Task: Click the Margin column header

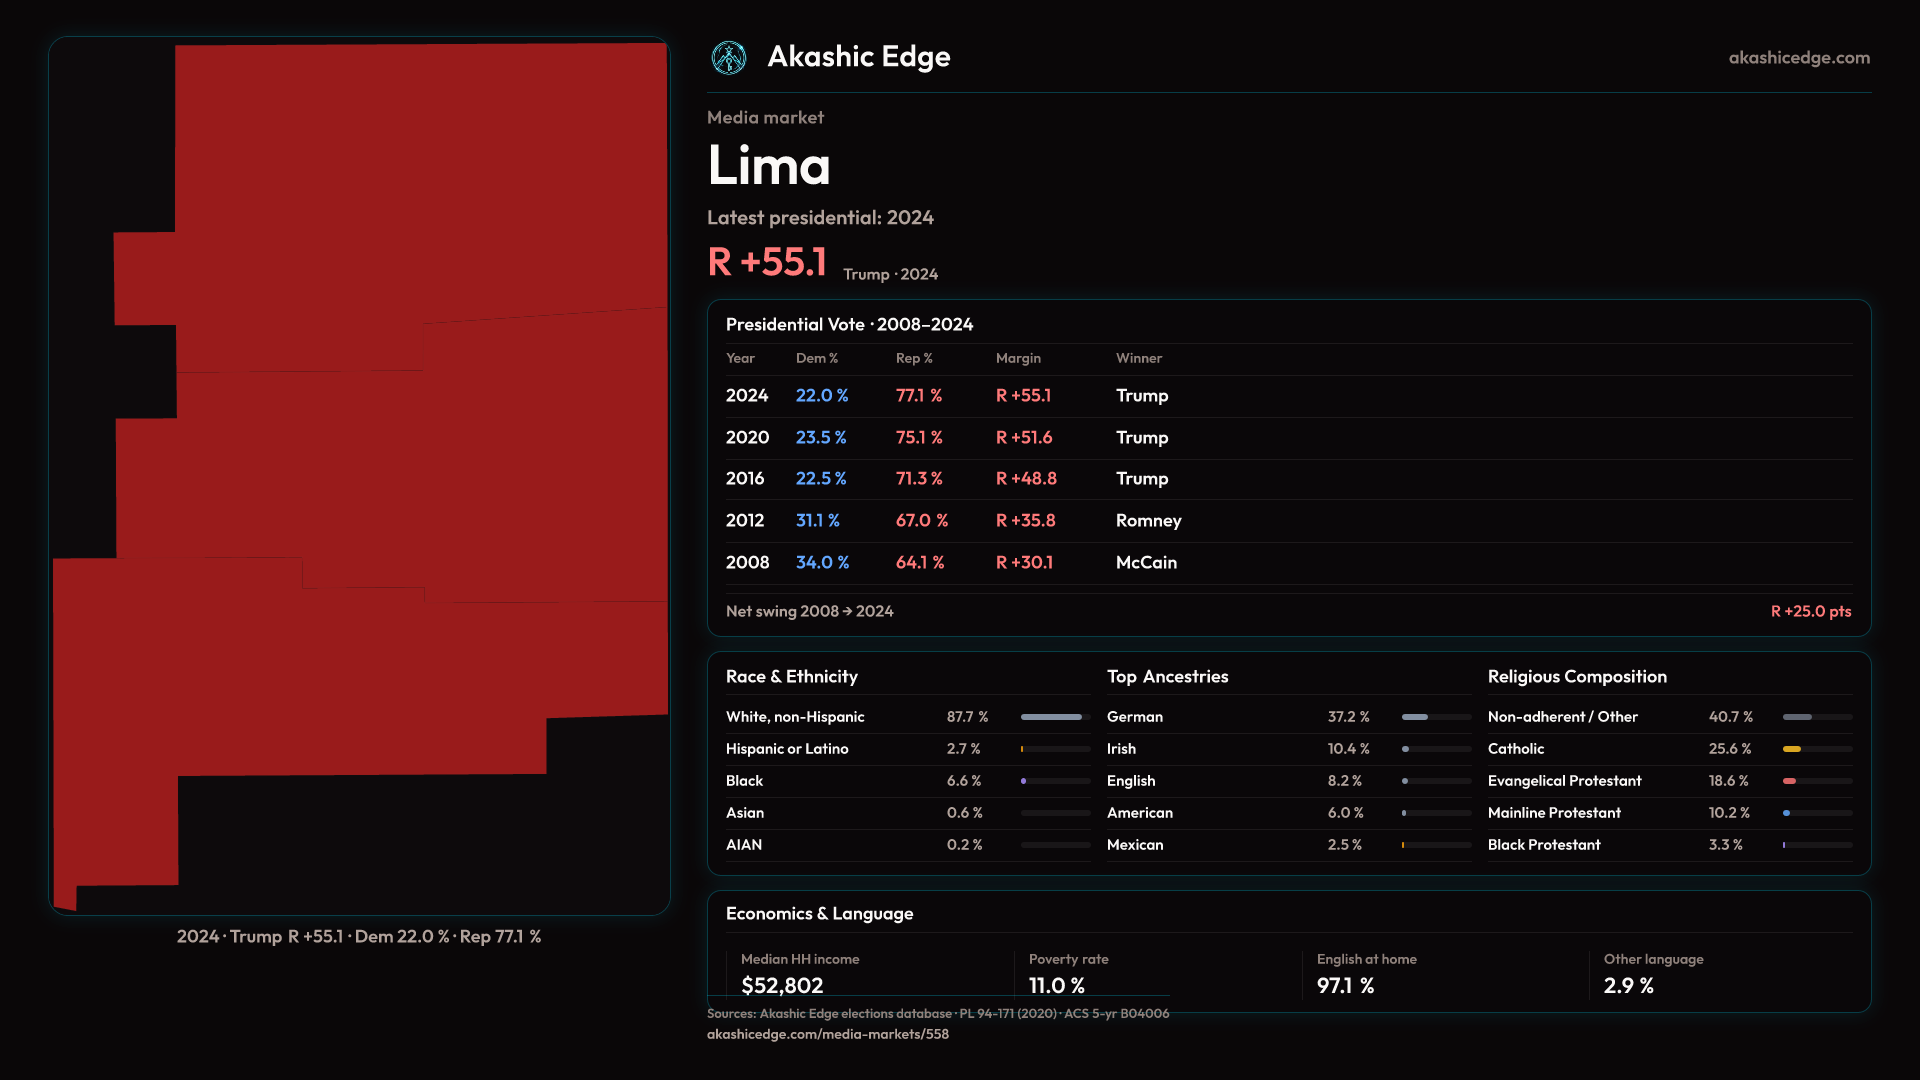Action: tap(1017, 358)
